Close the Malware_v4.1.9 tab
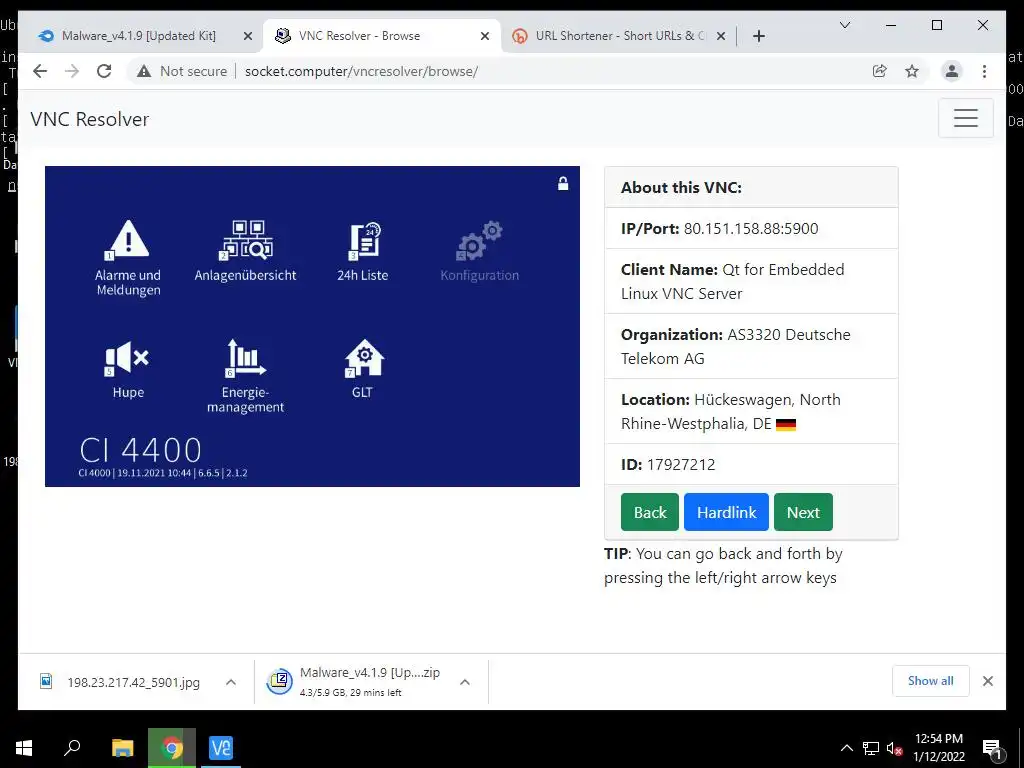Viewport: 1024px width, 768px height. (x=248, y=36)
